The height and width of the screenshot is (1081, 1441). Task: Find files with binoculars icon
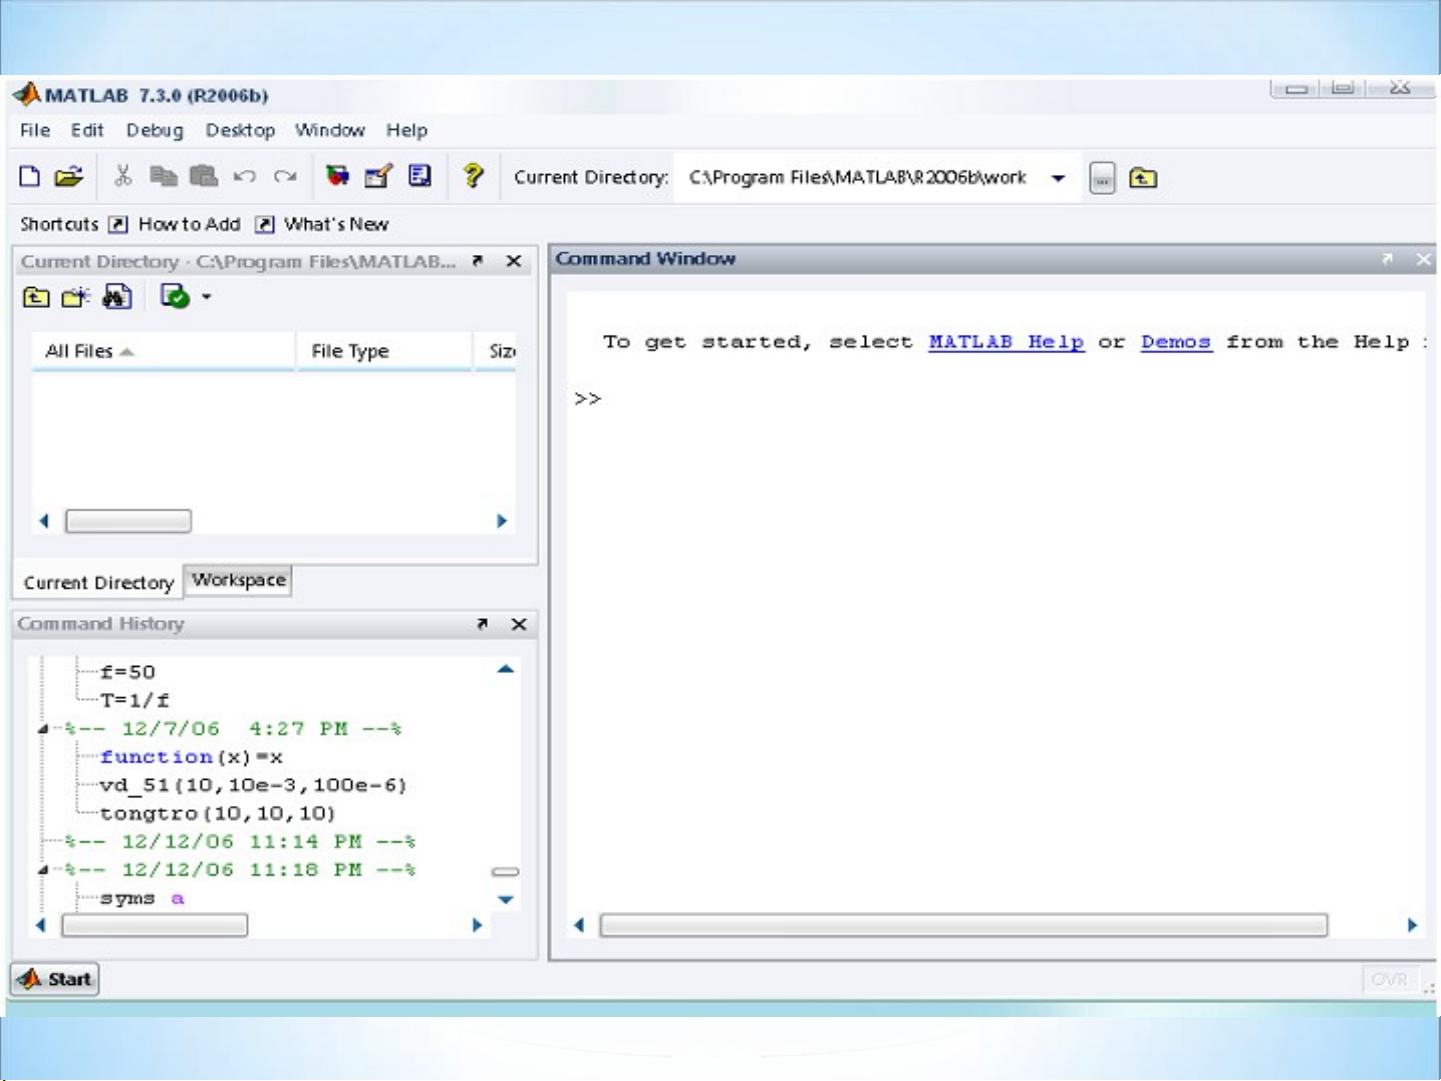117,297
